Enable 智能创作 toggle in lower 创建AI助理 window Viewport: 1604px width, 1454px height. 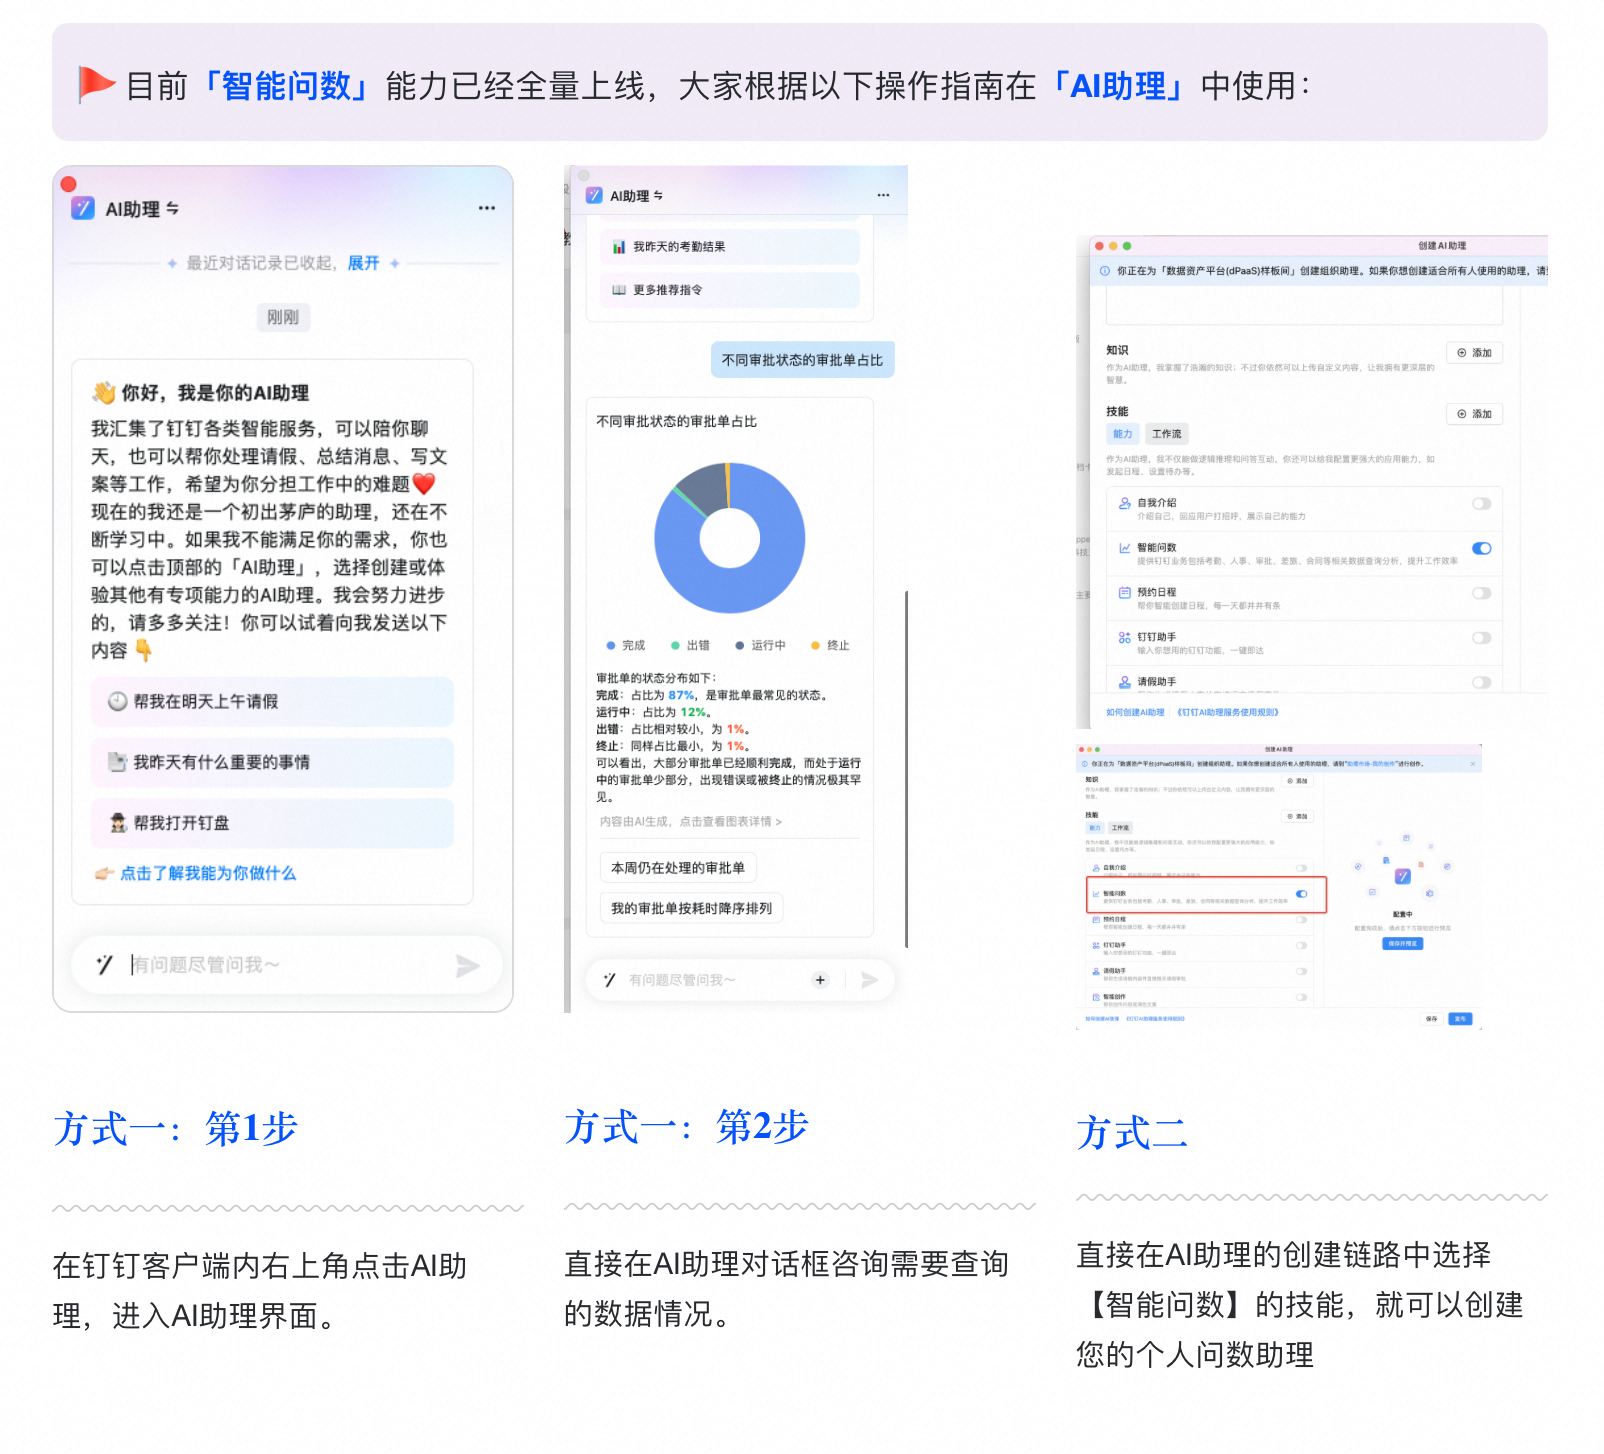point(1302,997)
